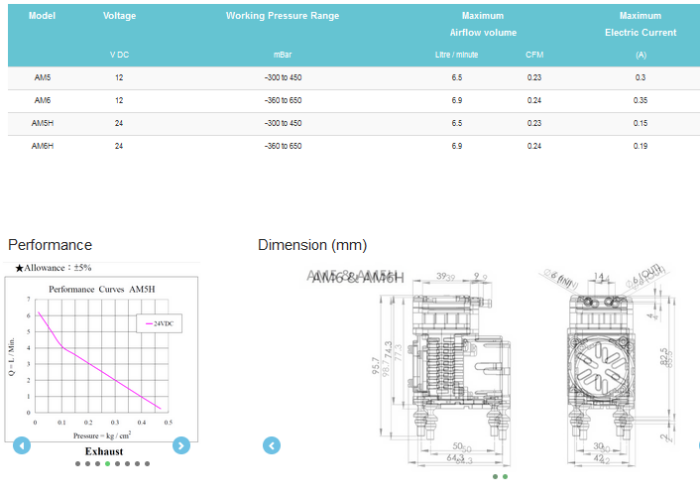
Task: Select the first Dimension carousel dot
Action: [x=496, y=477]
